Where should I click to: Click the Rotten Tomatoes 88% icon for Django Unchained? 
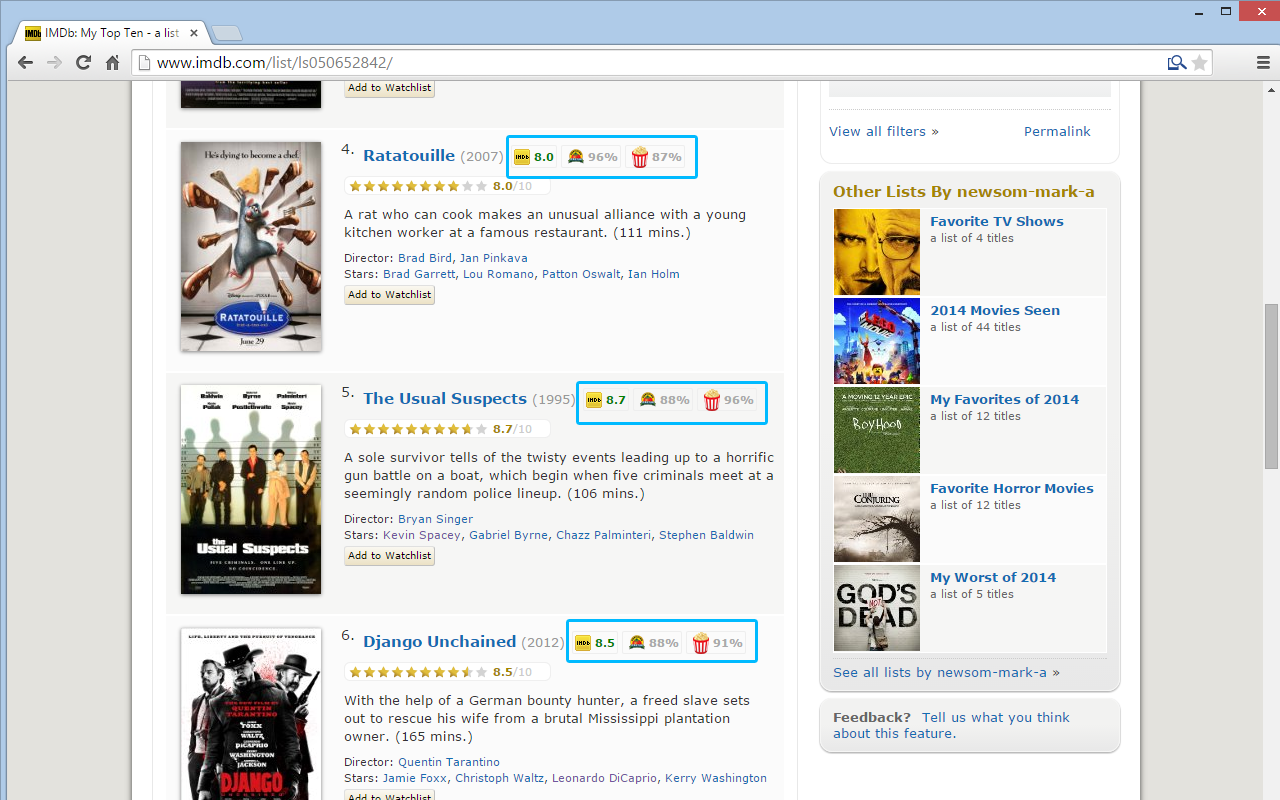tap(637, 643)
